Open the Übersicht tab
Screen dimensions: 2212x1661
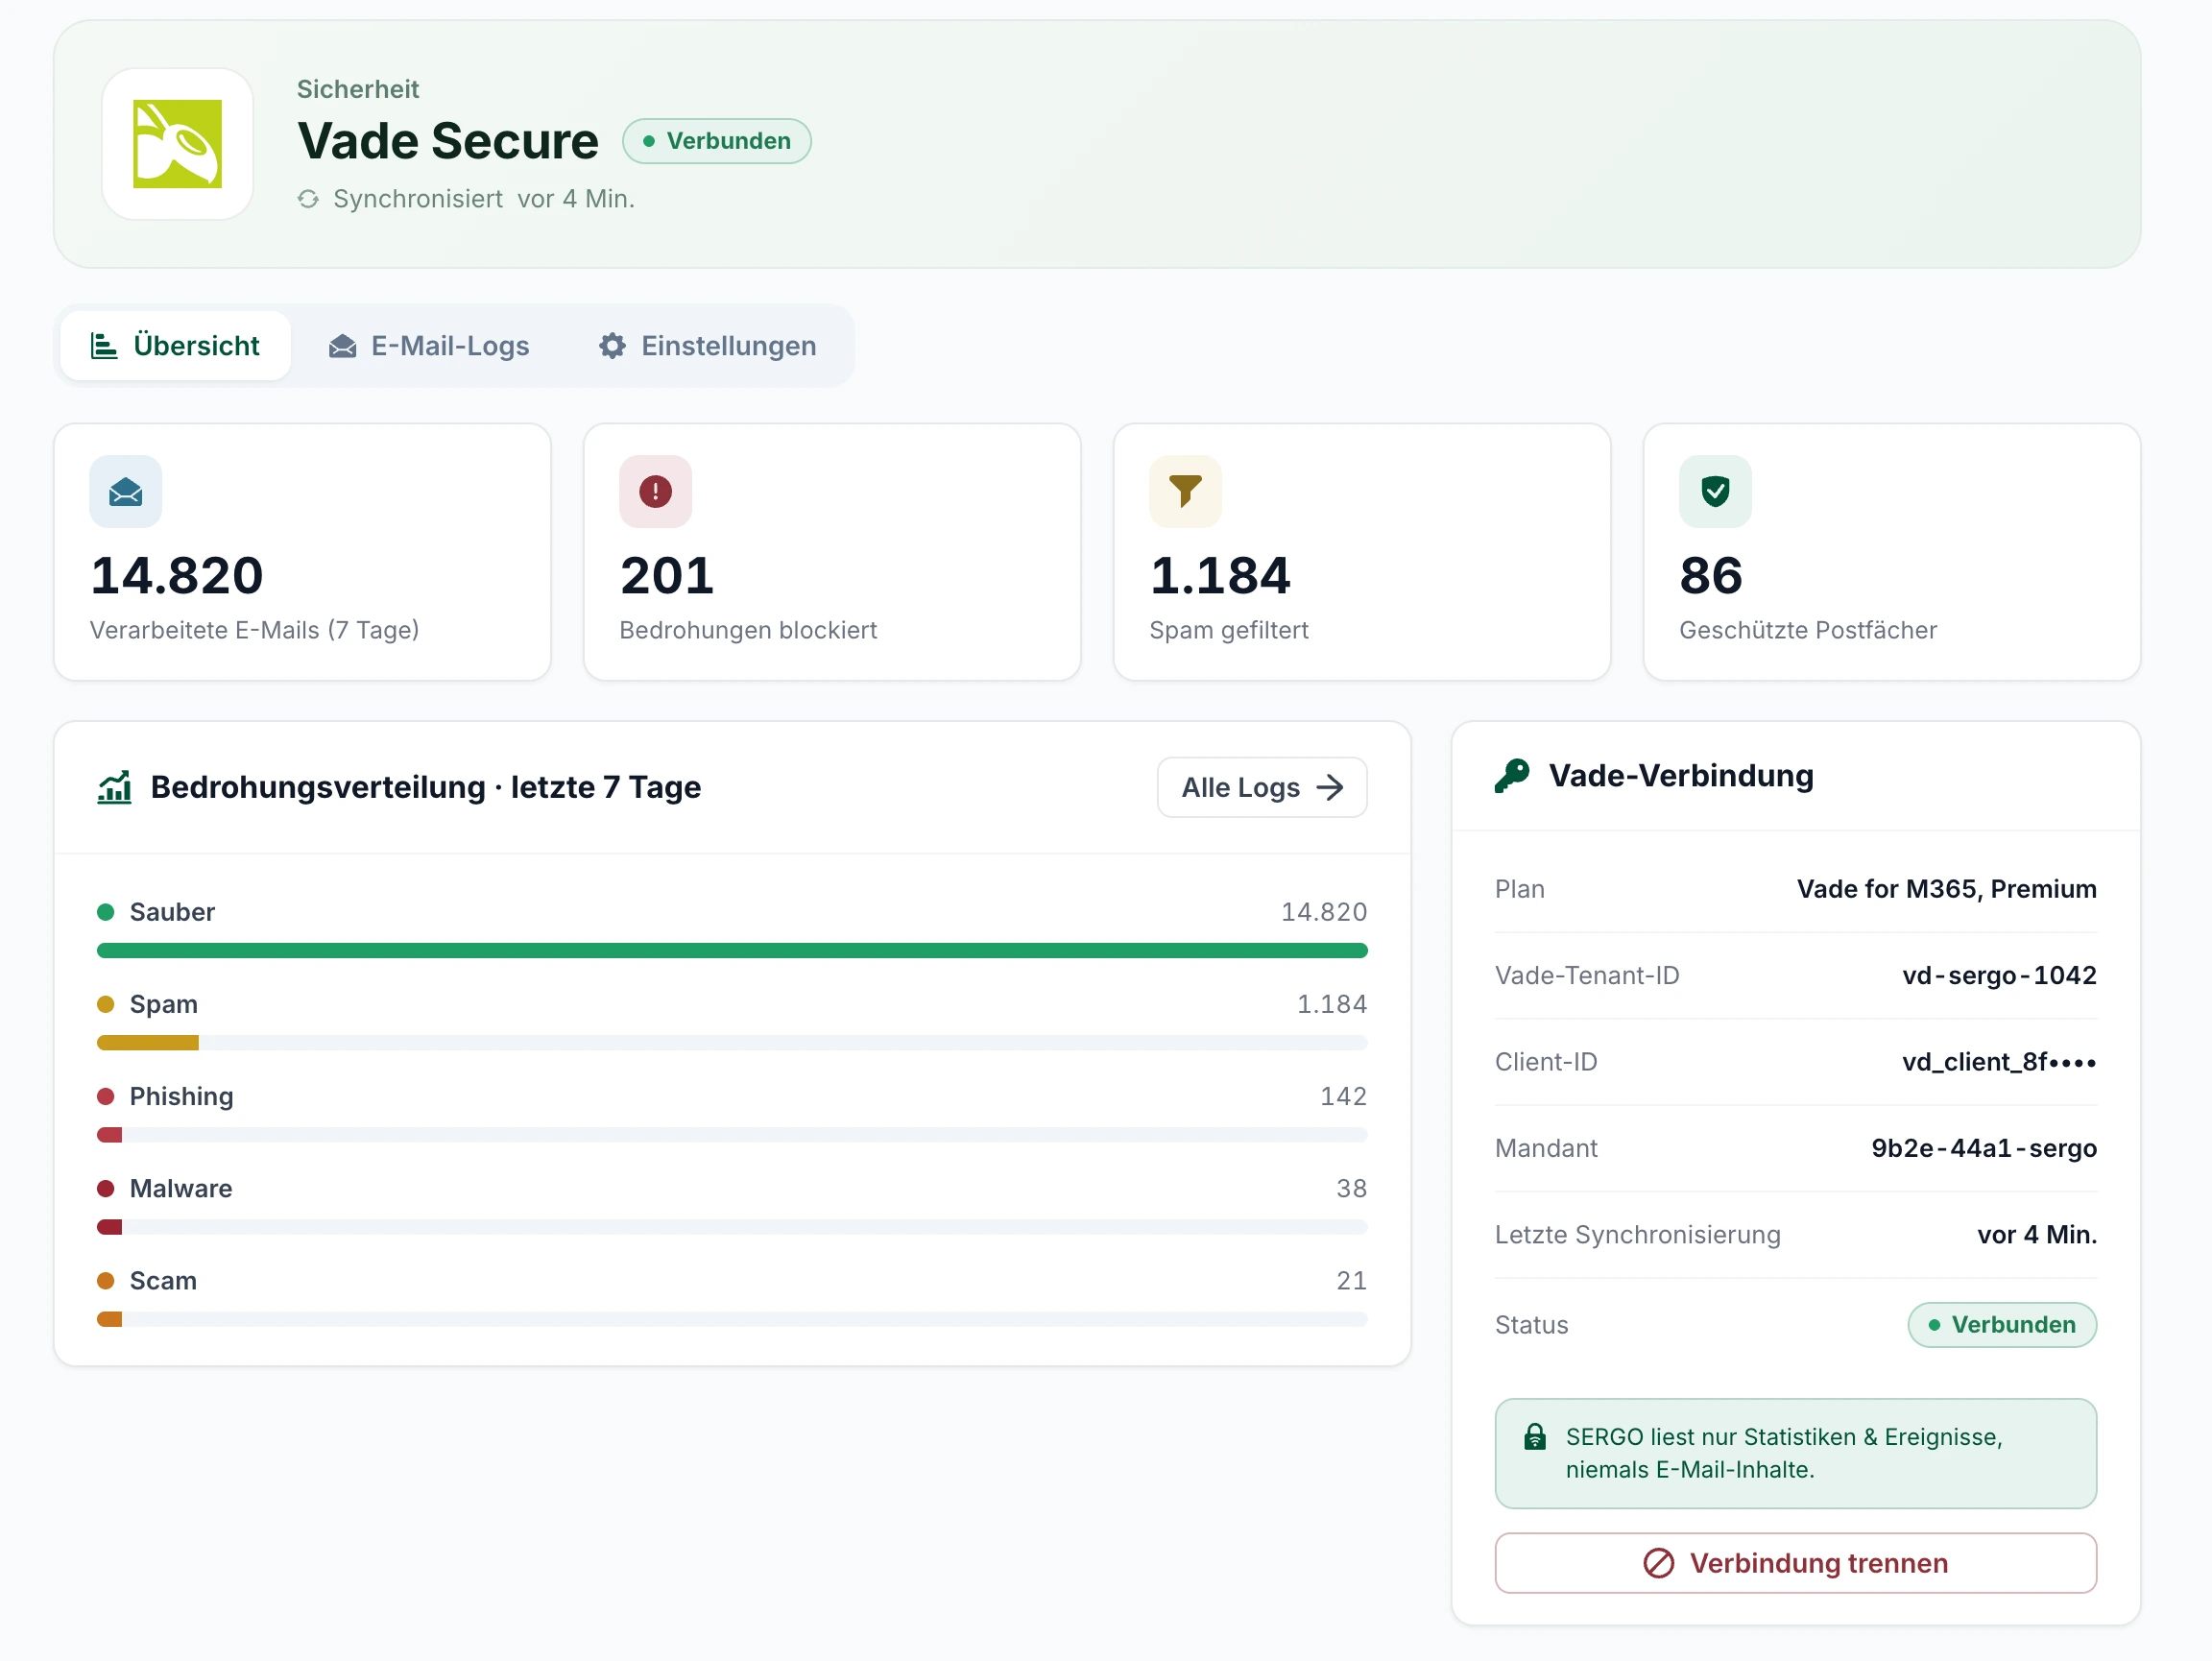(x=175, y=346)
